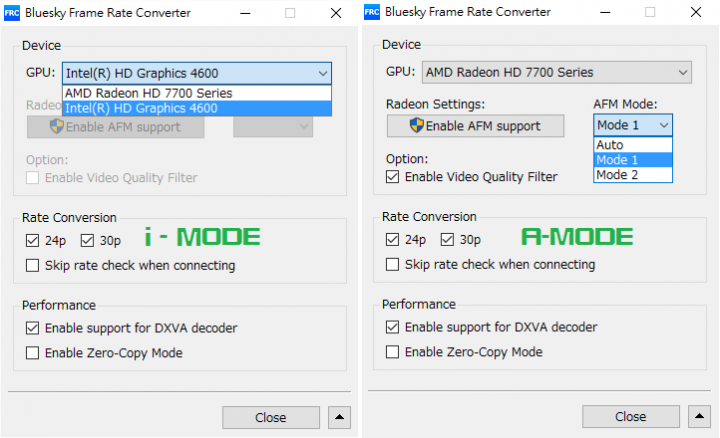
Task: Choose highlighted Mode 1 in AFM list
Action: (x=633, y=160)
